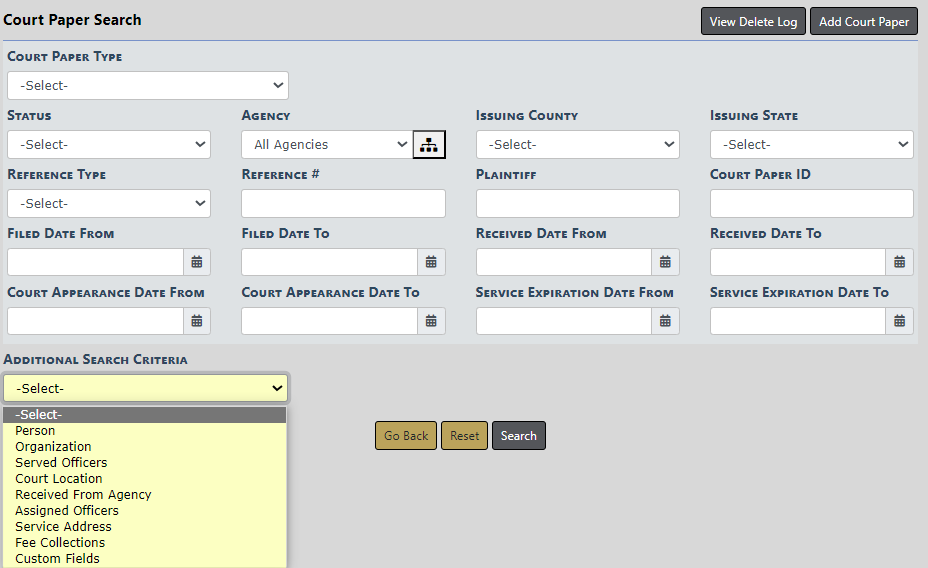
Task: Open the Issuing State dropdown
Action: pos(811,145)
